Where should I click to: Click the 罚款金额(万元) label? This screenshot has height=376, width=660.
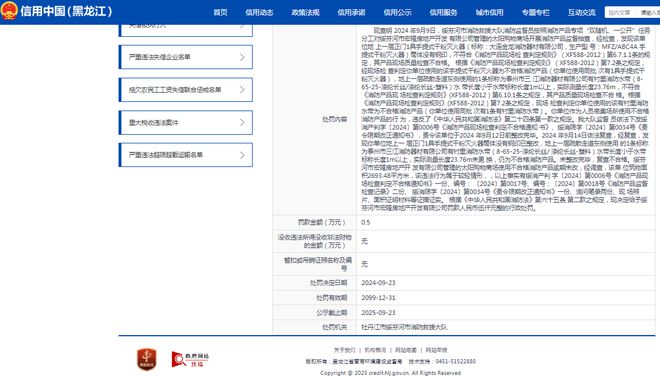point(321,222)
